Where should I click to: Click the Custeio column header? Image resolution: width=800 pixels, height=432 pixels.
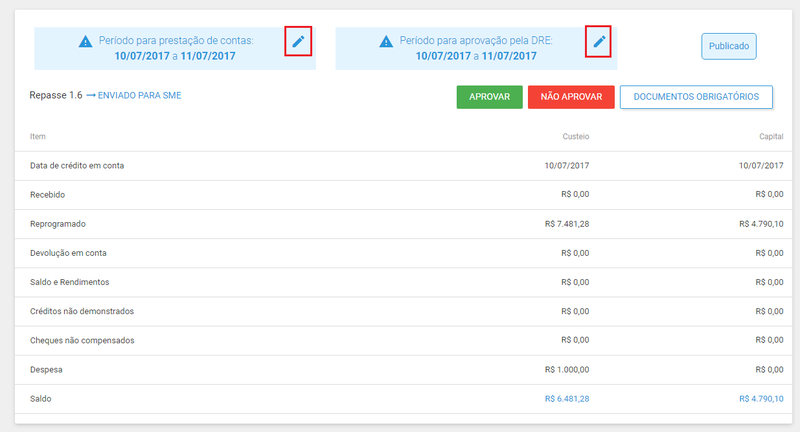pos(576,137)
